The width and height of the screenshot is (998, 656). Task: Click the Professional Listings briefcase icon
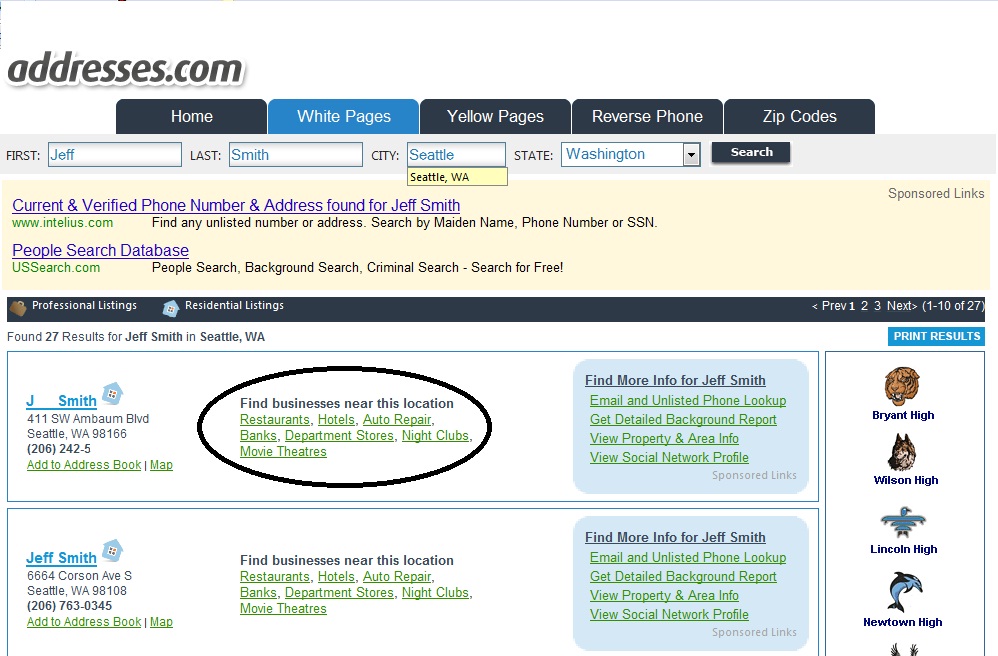pos(18,309)
